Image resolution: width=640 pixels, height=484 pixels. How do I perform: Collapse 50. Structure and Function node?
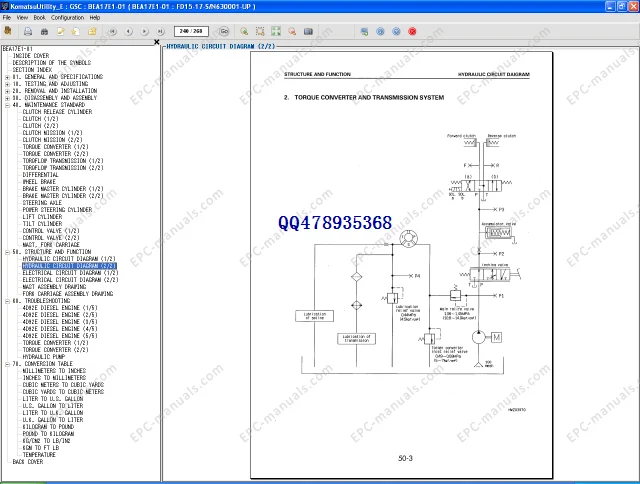7,252
